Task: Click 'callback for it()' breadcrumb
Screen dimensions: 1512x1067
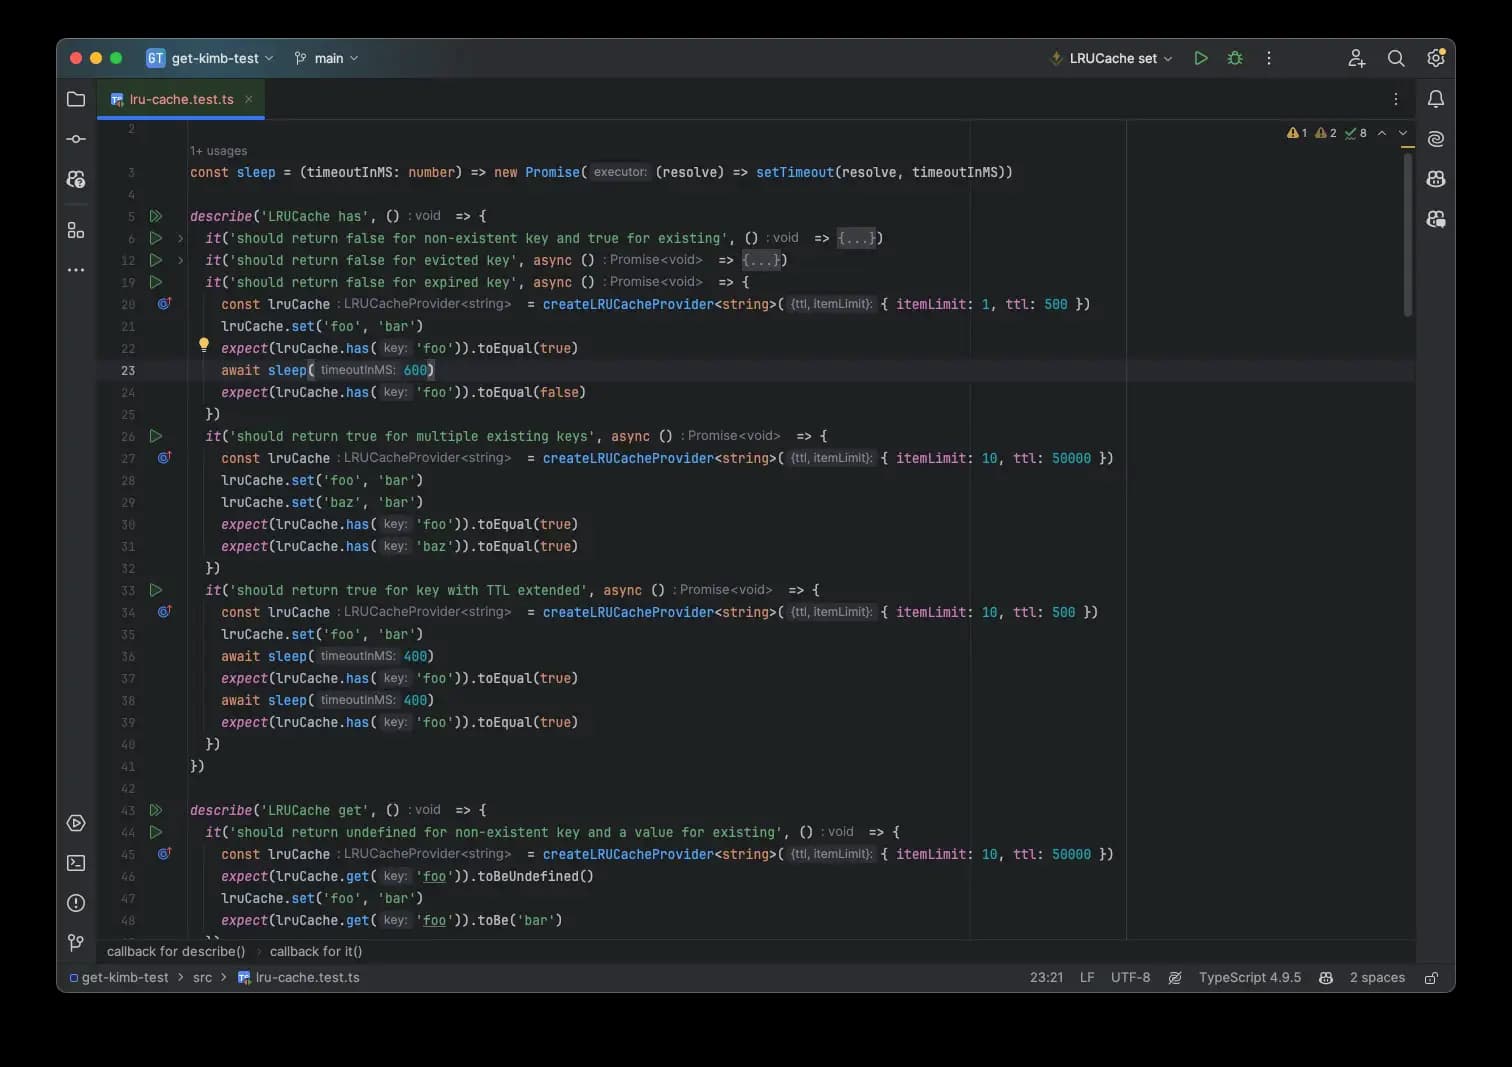Action: pyautogui.click(x=316, y=952)
